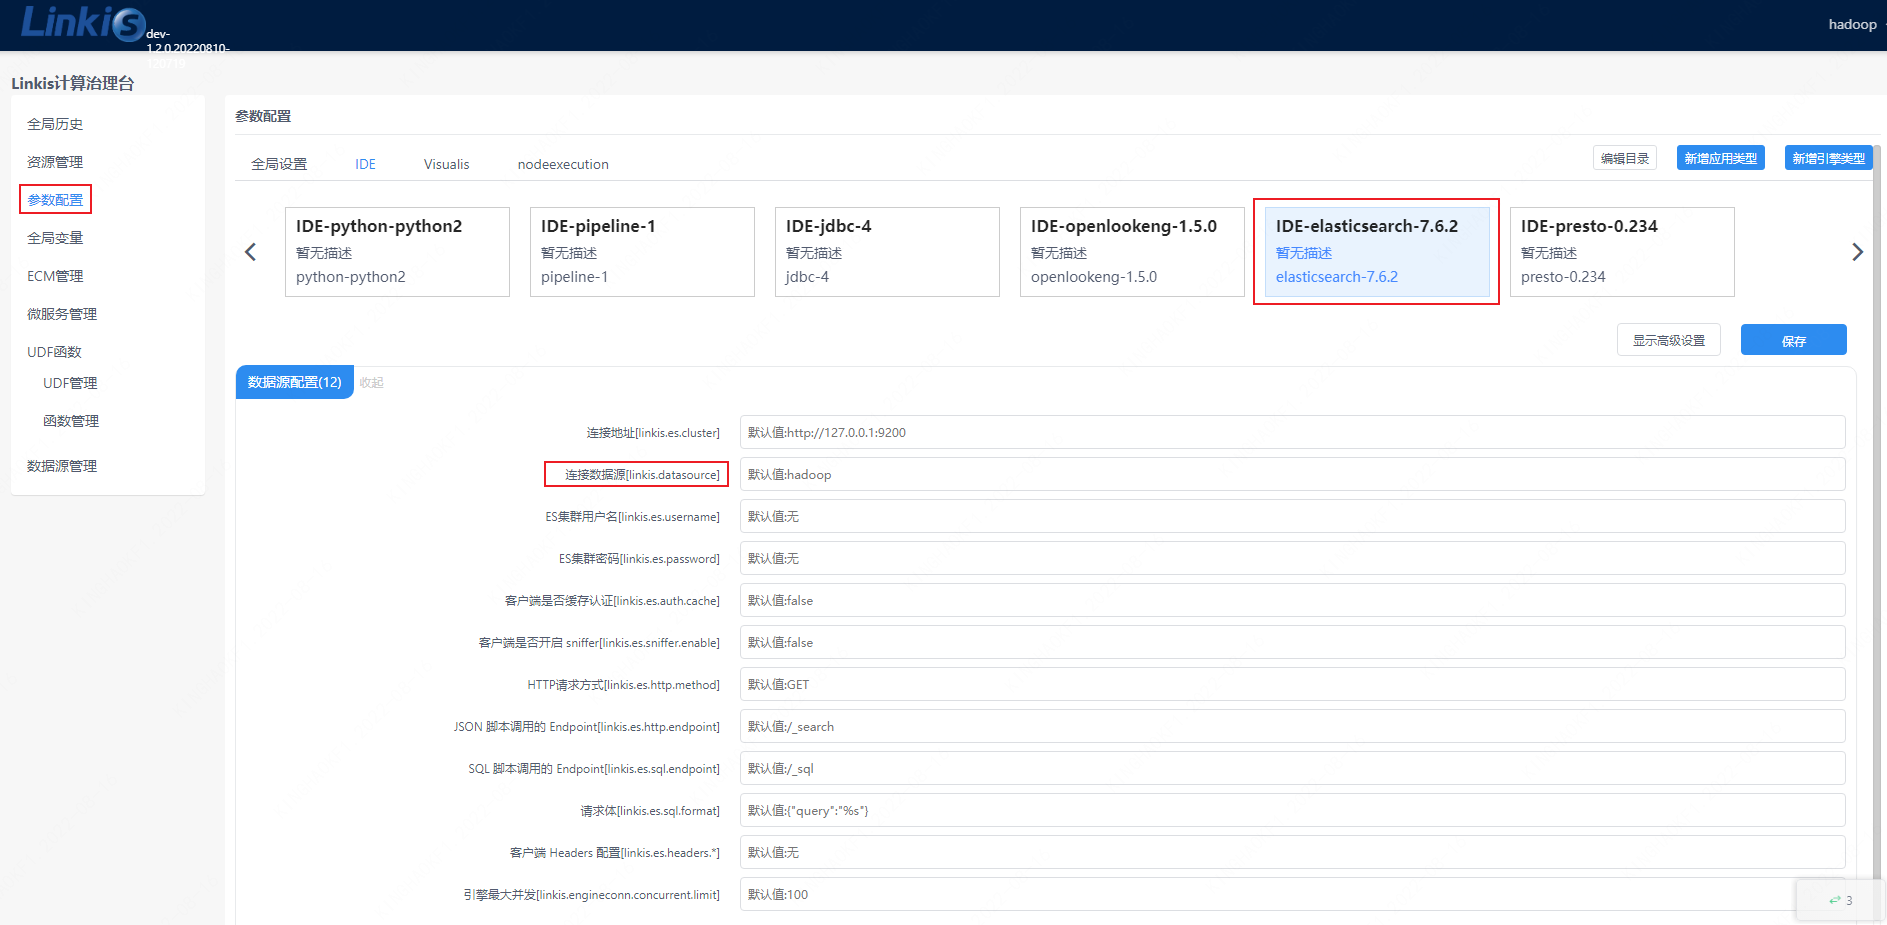Select the 全局设置 tab
Viewport: 1887px width, 925px height.
click(279, 164)
